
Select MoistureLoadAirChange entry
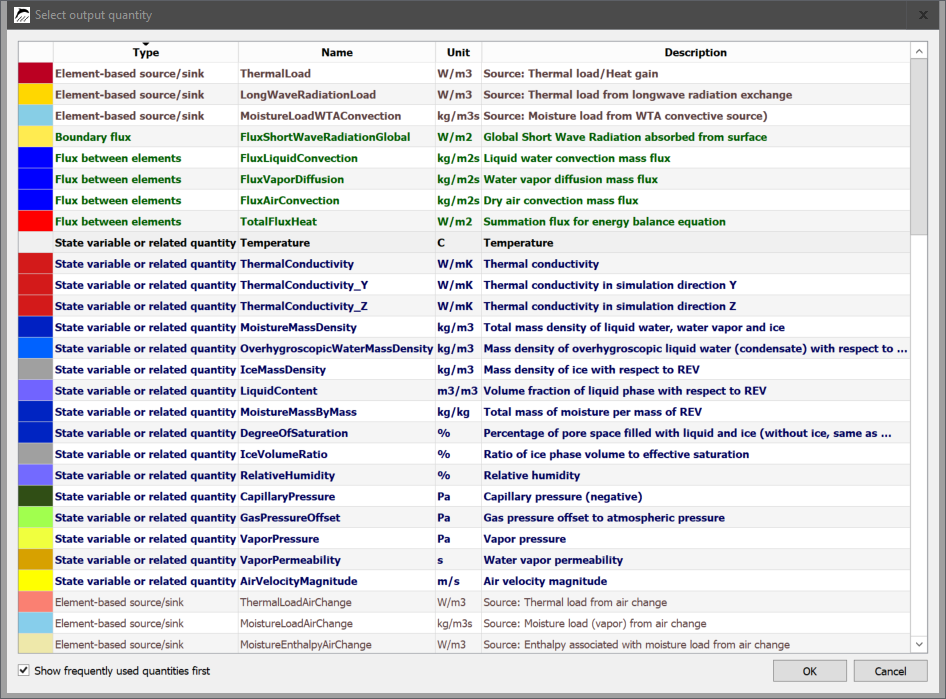337,623
